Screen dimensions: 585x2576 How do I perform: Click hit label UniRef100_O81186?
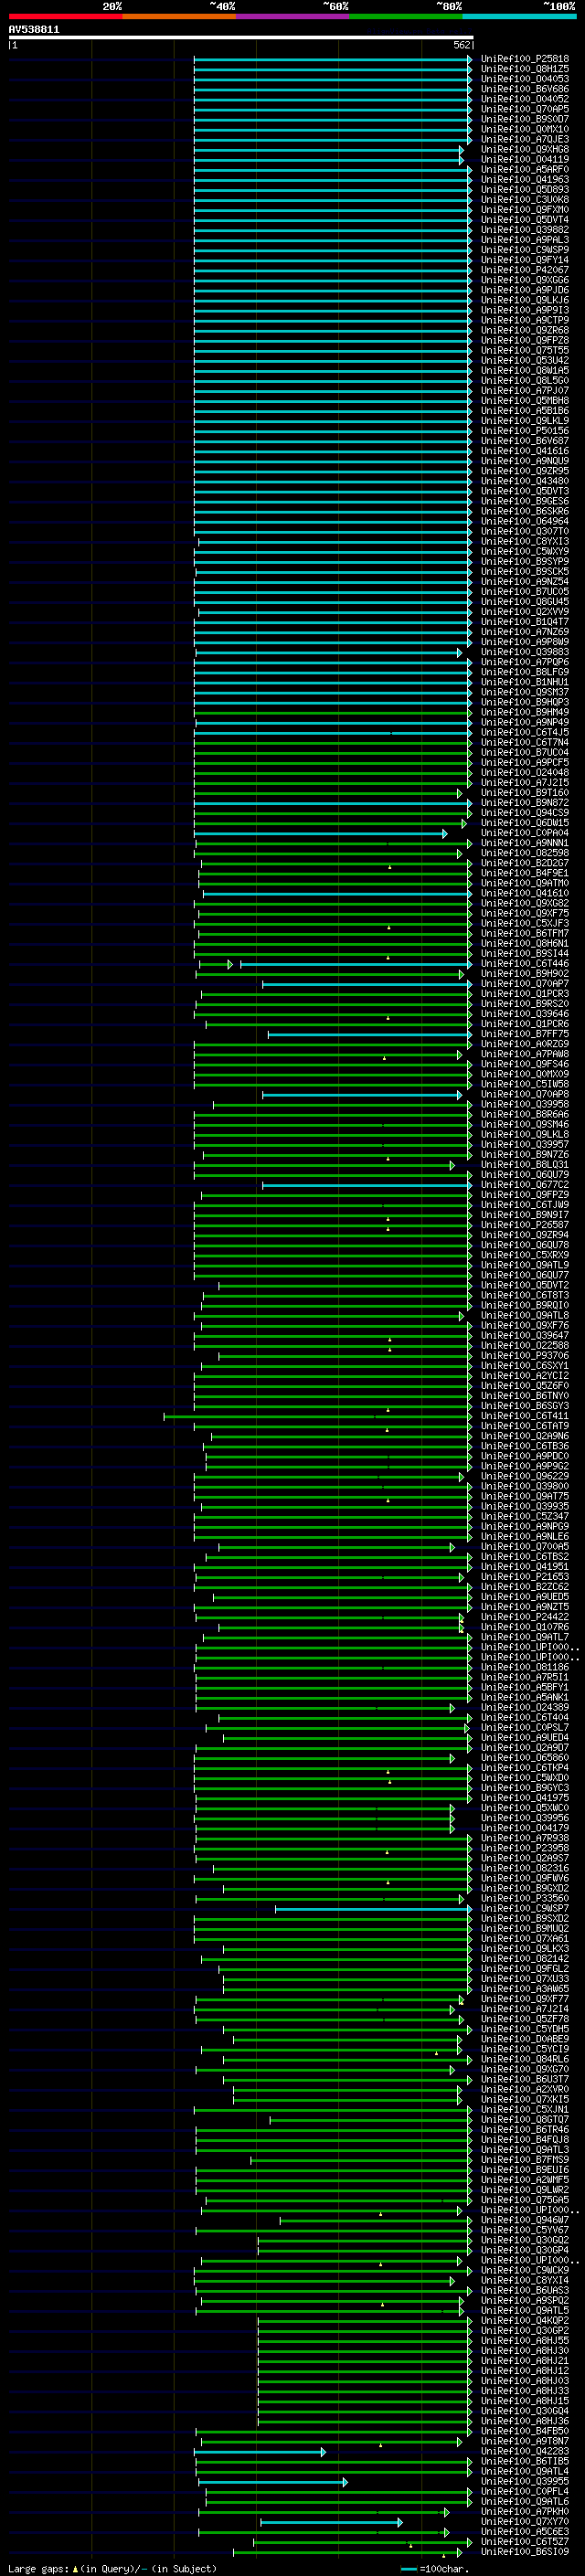(525, 1667)
